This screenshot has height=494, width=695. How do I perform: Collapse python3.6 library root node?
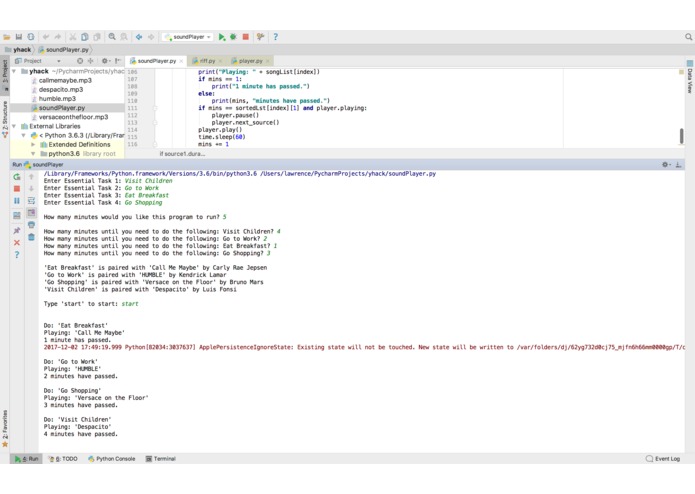33,154
